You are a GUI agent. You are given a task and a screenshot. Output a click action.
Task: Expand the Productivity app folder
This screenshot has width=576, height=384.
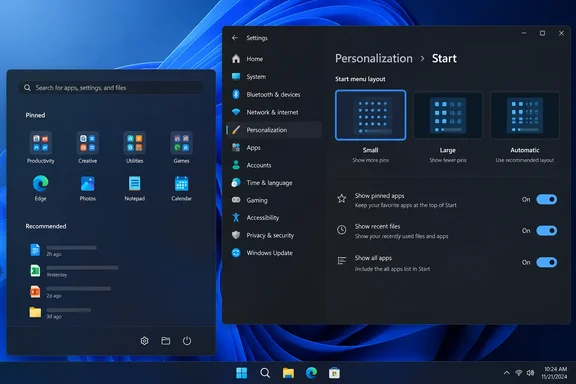[40, 147]
